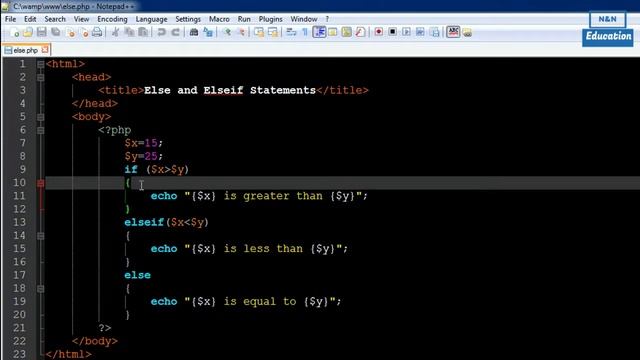
Task: Open the Settings menu
Action: pyautogui.click(x=188, y=19)
